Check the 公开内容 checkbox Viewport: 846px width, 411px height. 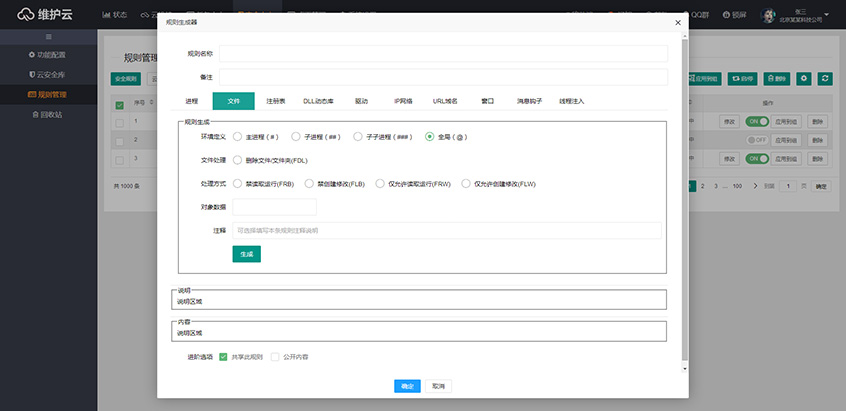tap(276, 356)
